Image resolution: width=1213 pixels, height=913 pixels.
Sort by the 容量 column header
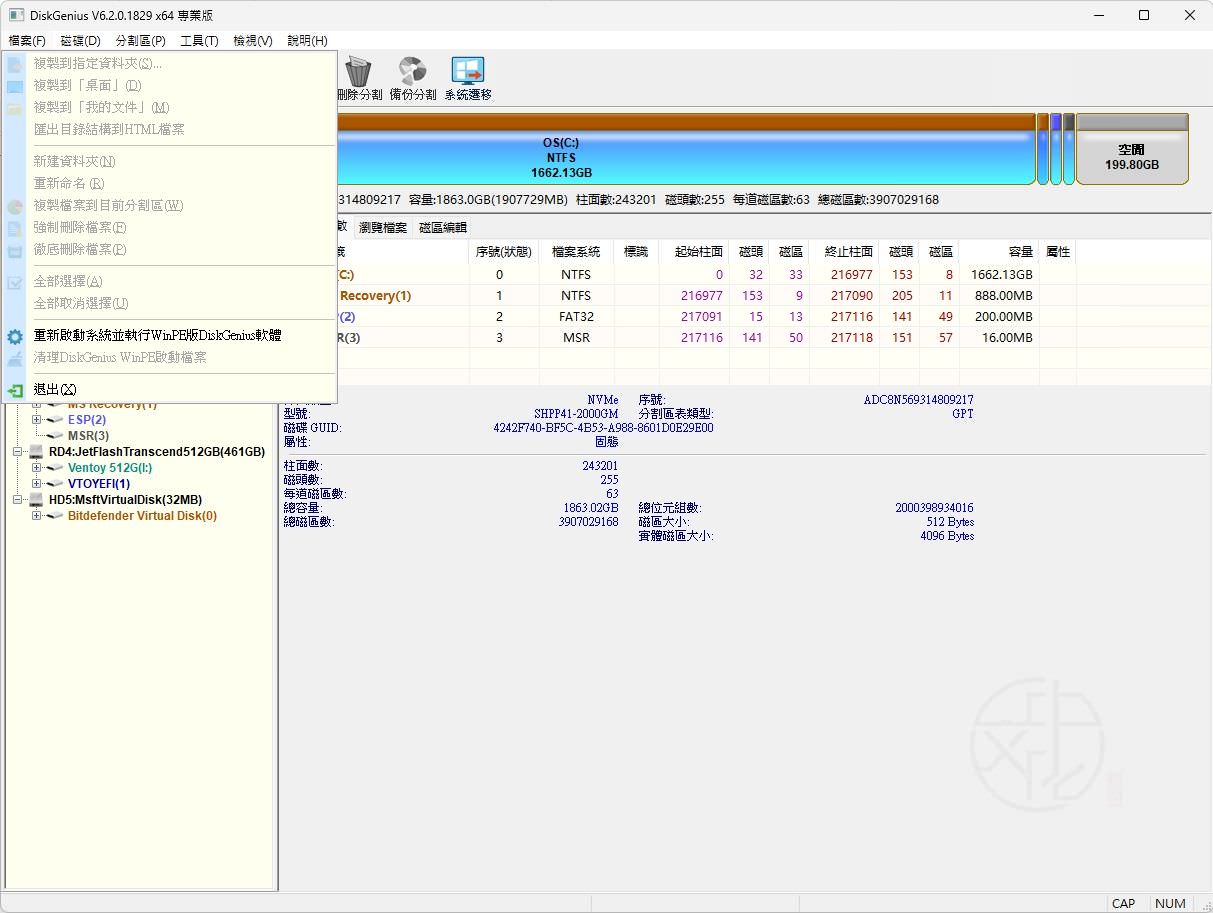(x=999, y=252)
